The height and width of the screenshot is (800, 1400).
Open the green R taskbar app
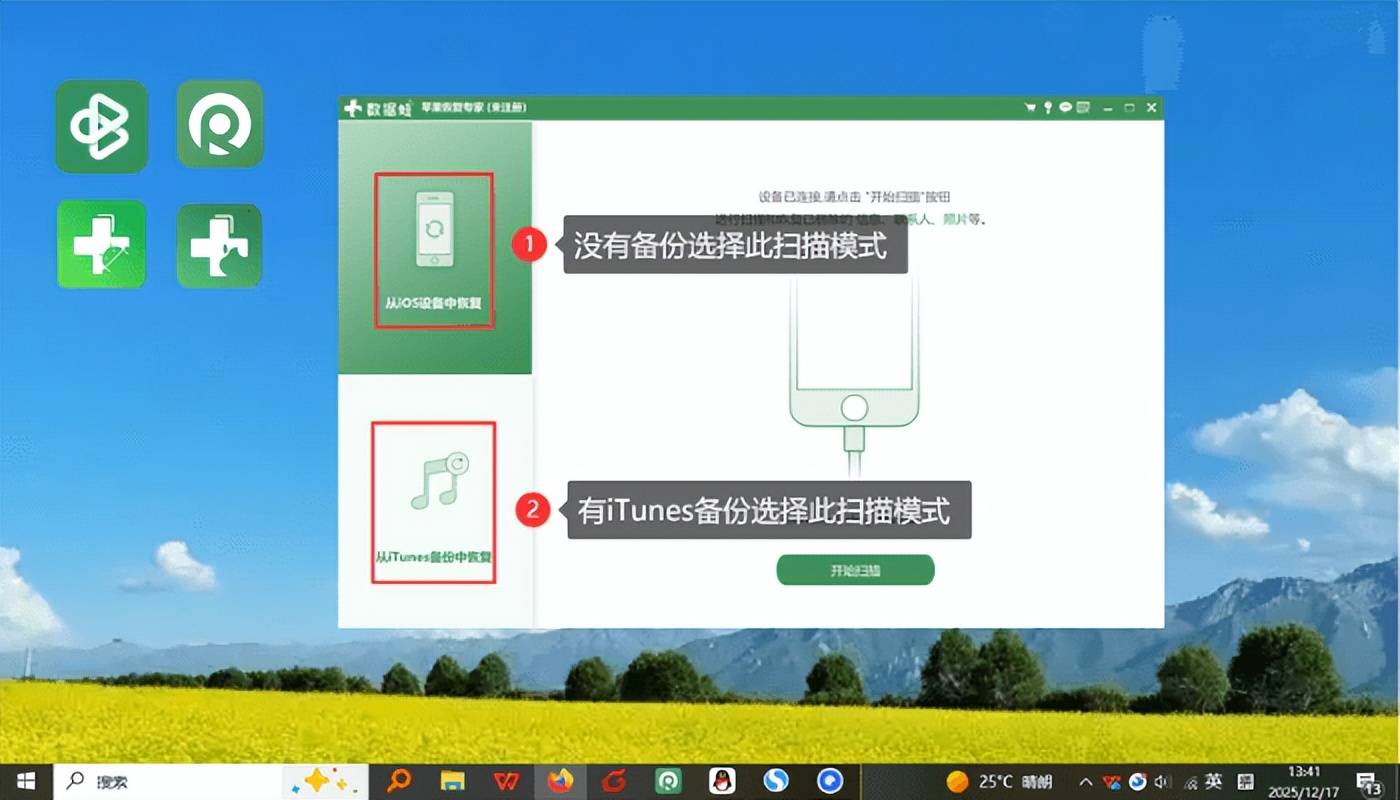click(x=668, y=781)
